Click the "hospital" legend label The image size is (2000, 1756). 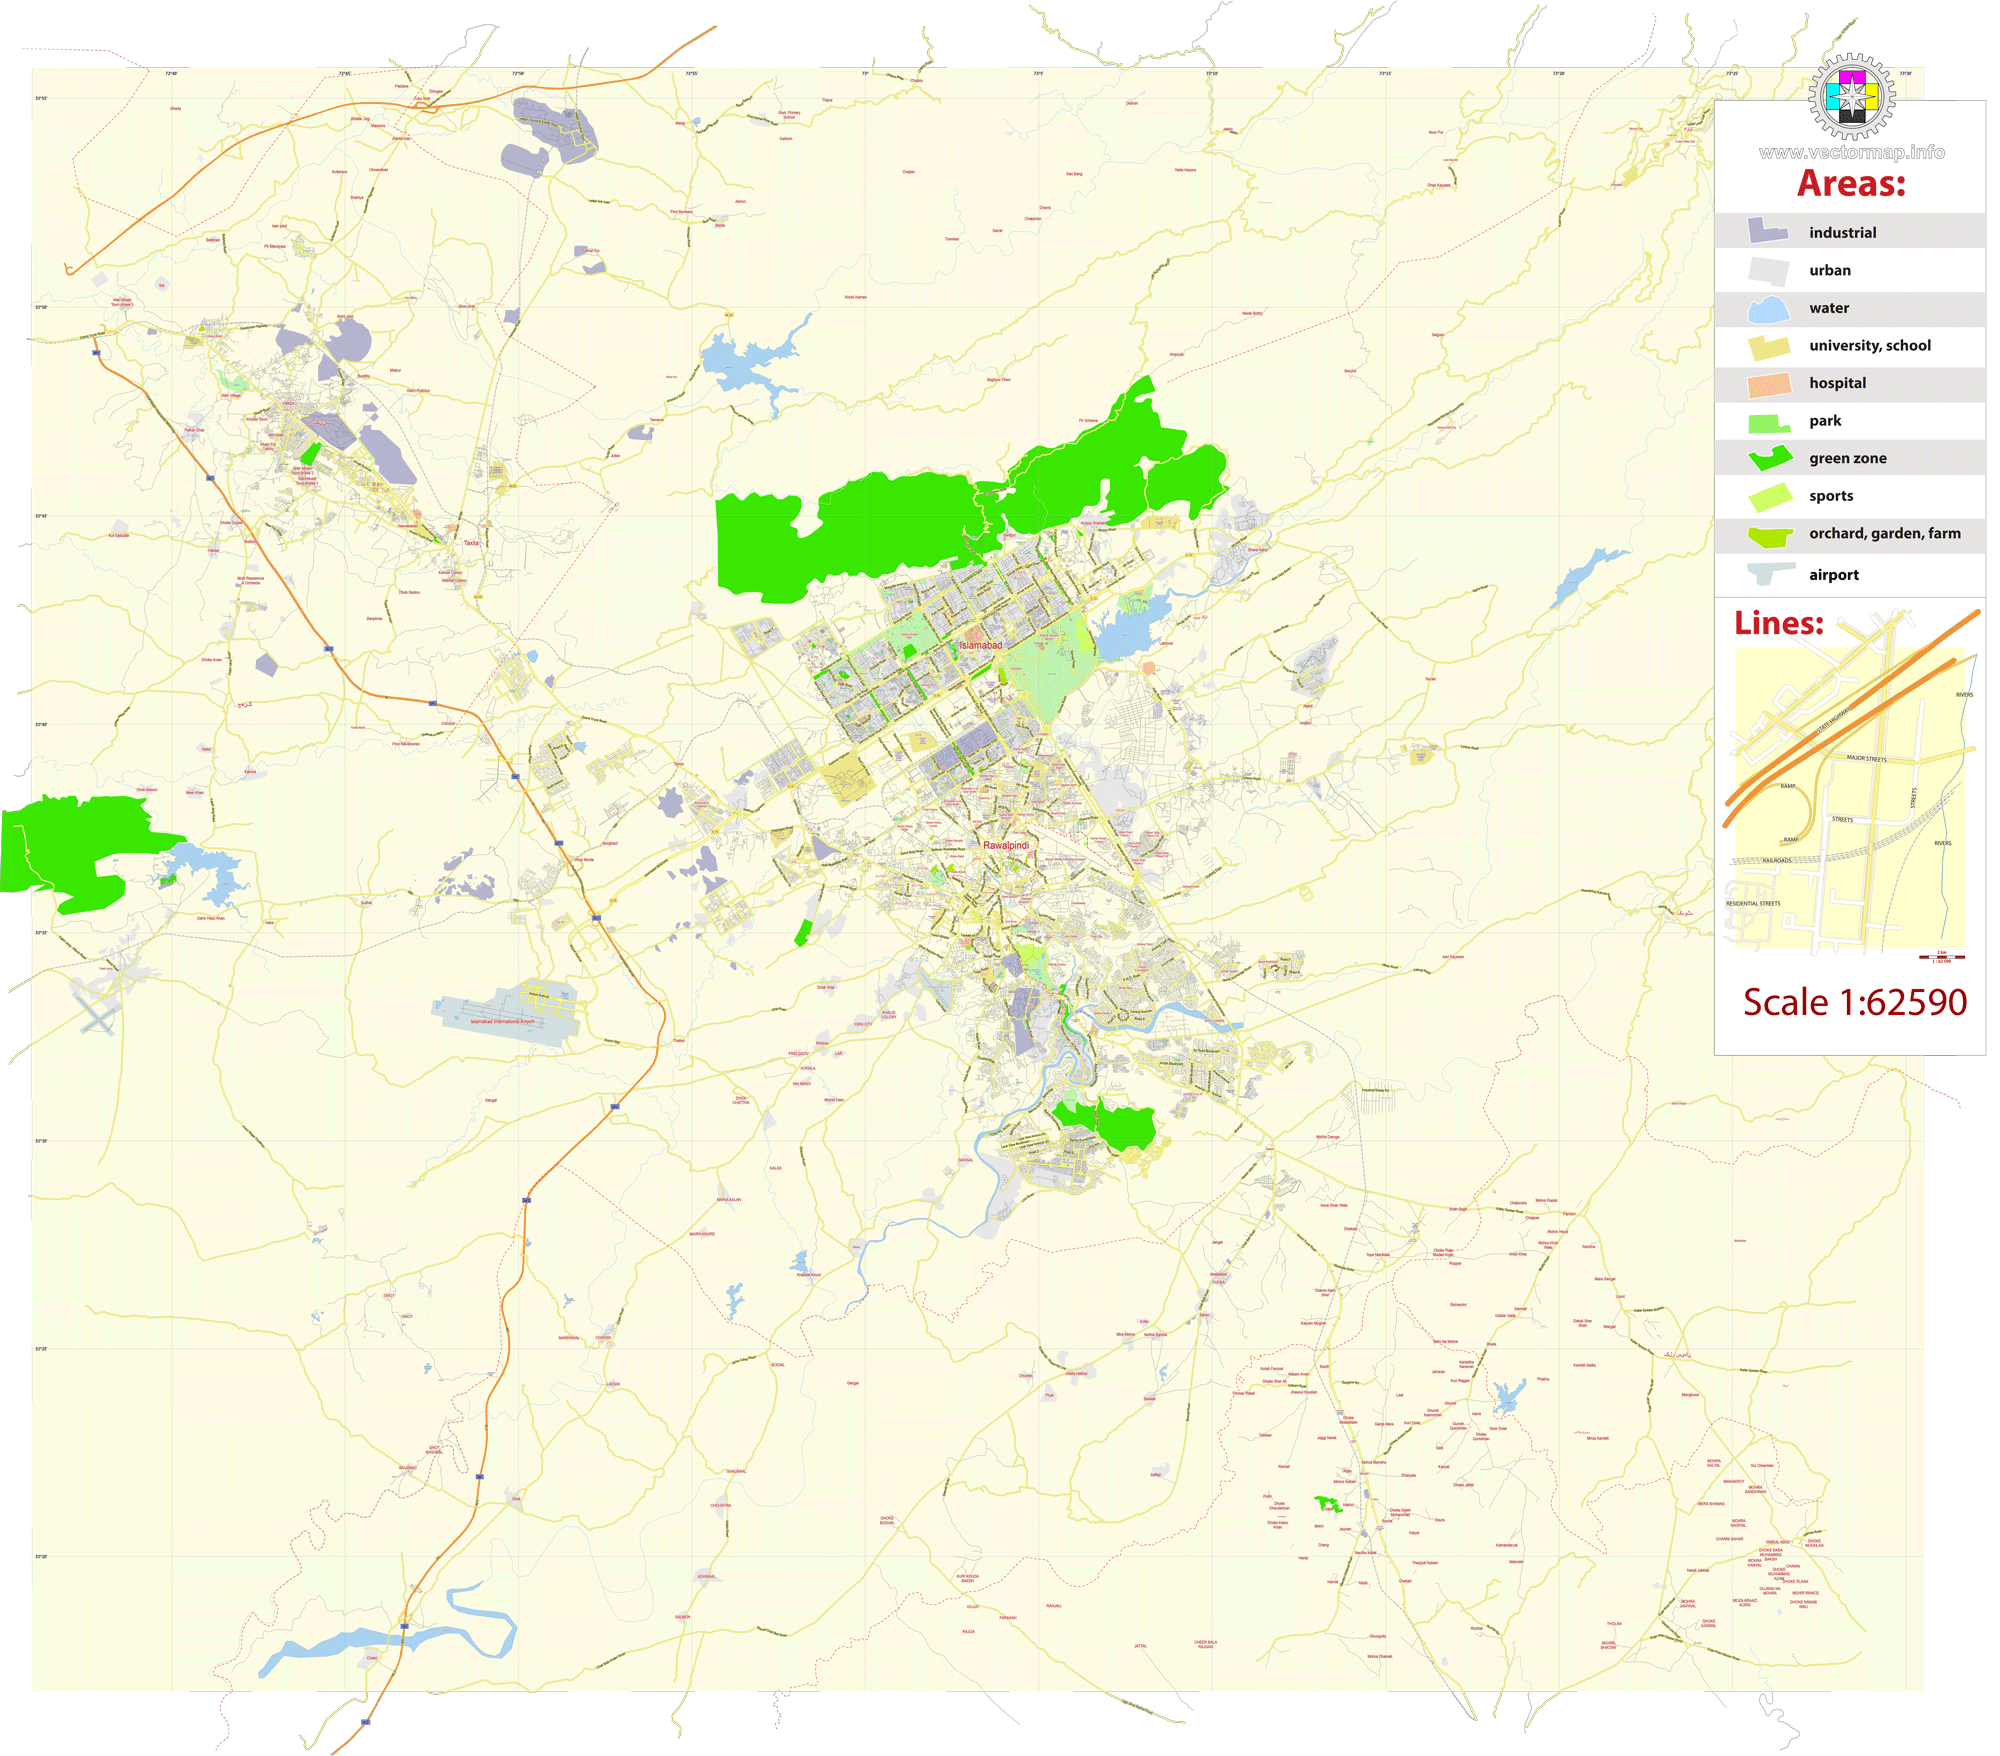(1837, 383)
